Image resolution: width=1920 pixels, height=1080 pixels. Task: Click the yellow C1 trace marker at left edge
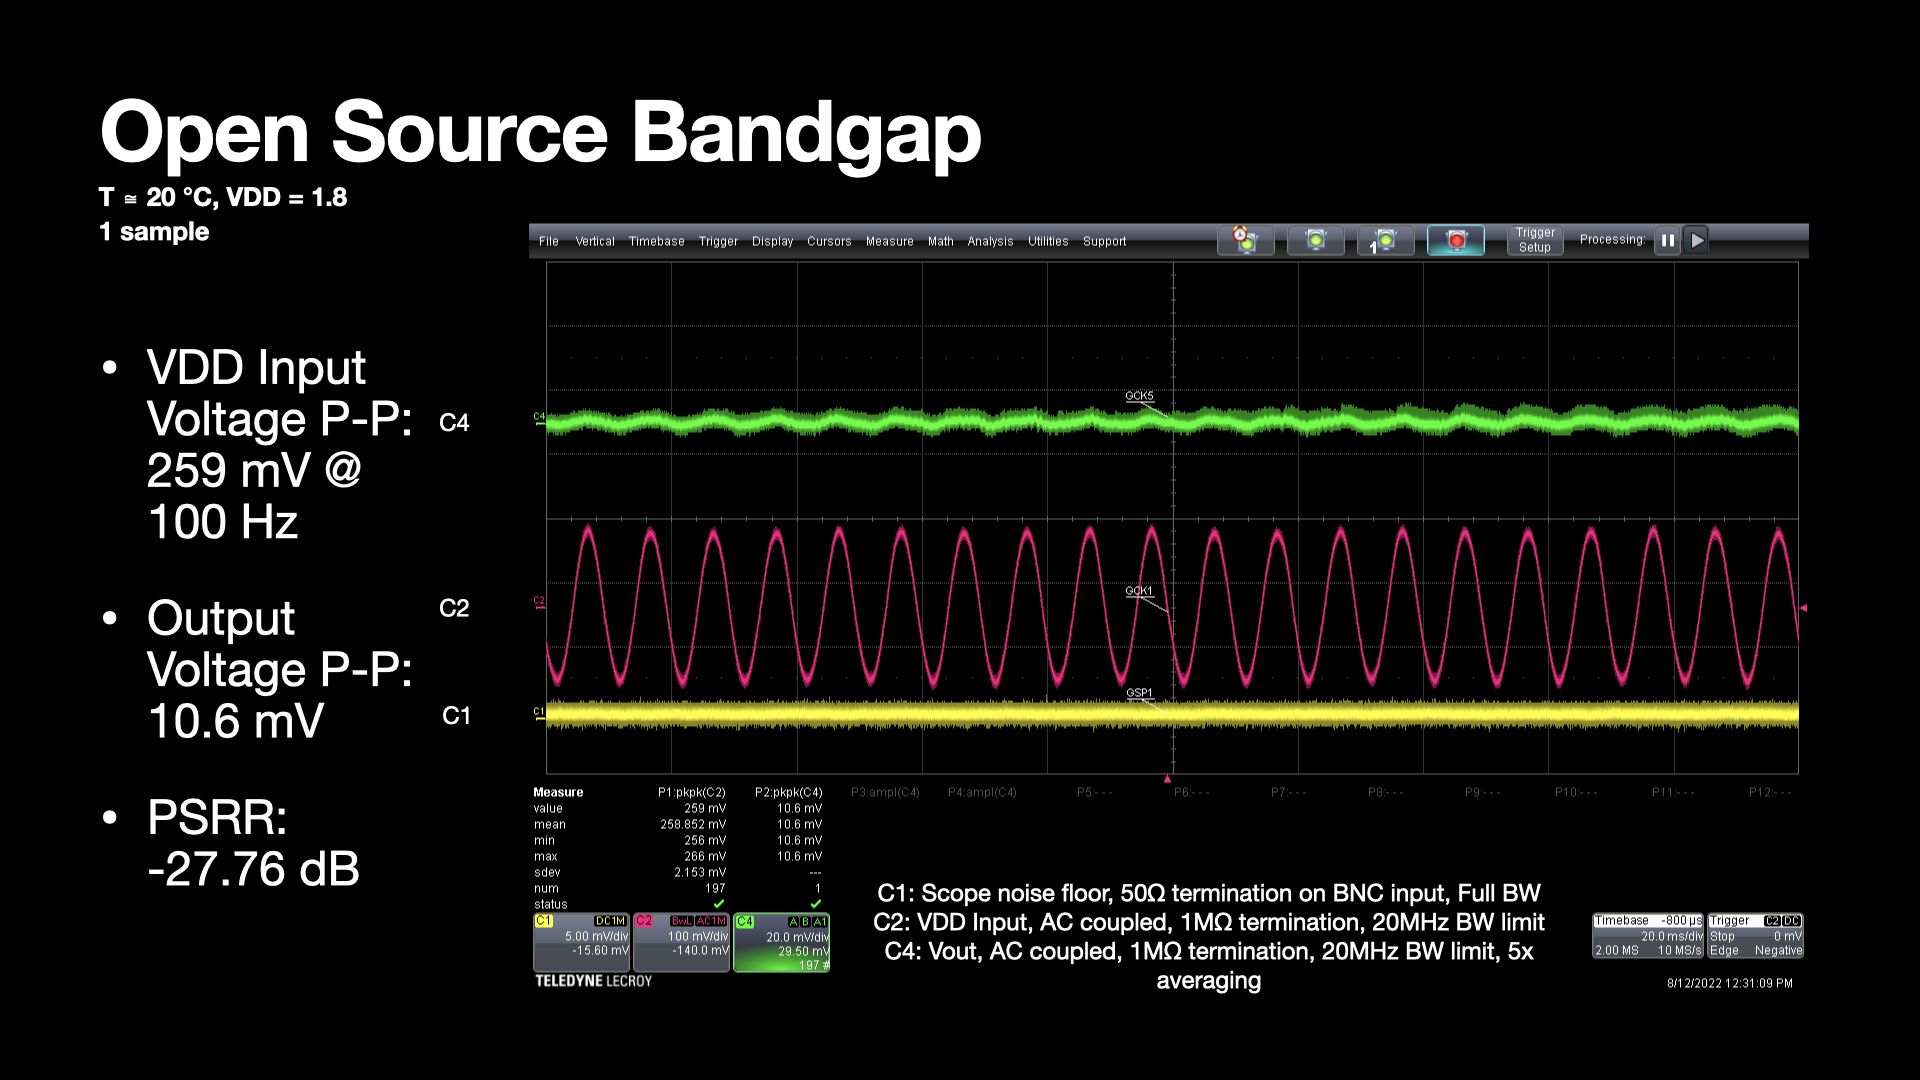tap(539, 712)
